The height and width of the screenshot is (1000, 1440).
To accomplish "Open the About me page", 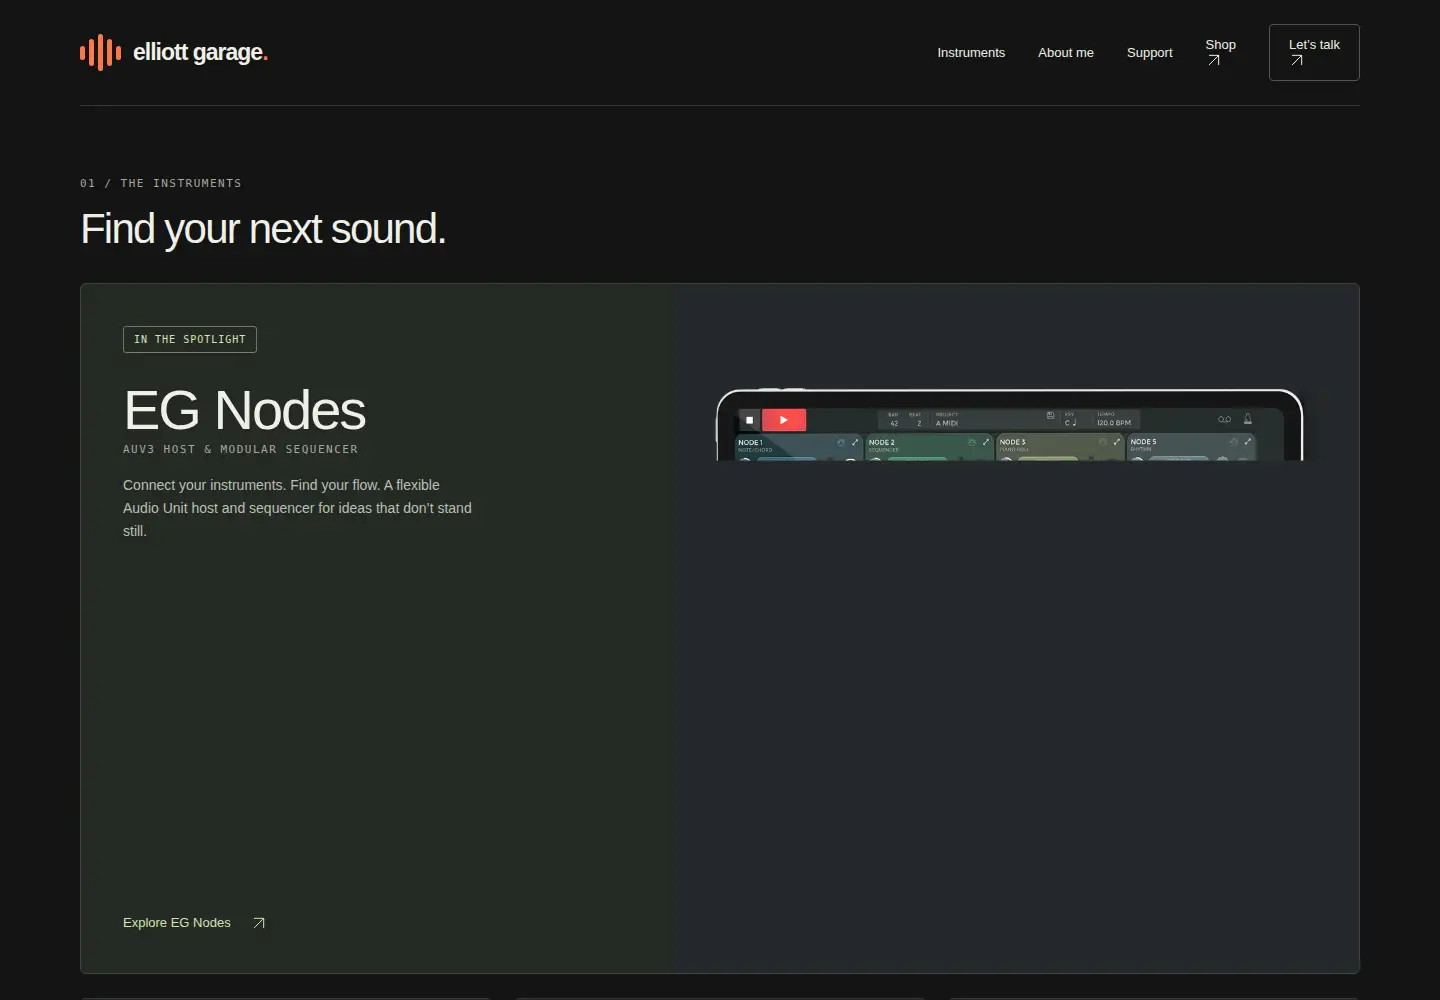I will coord(1066,53).
